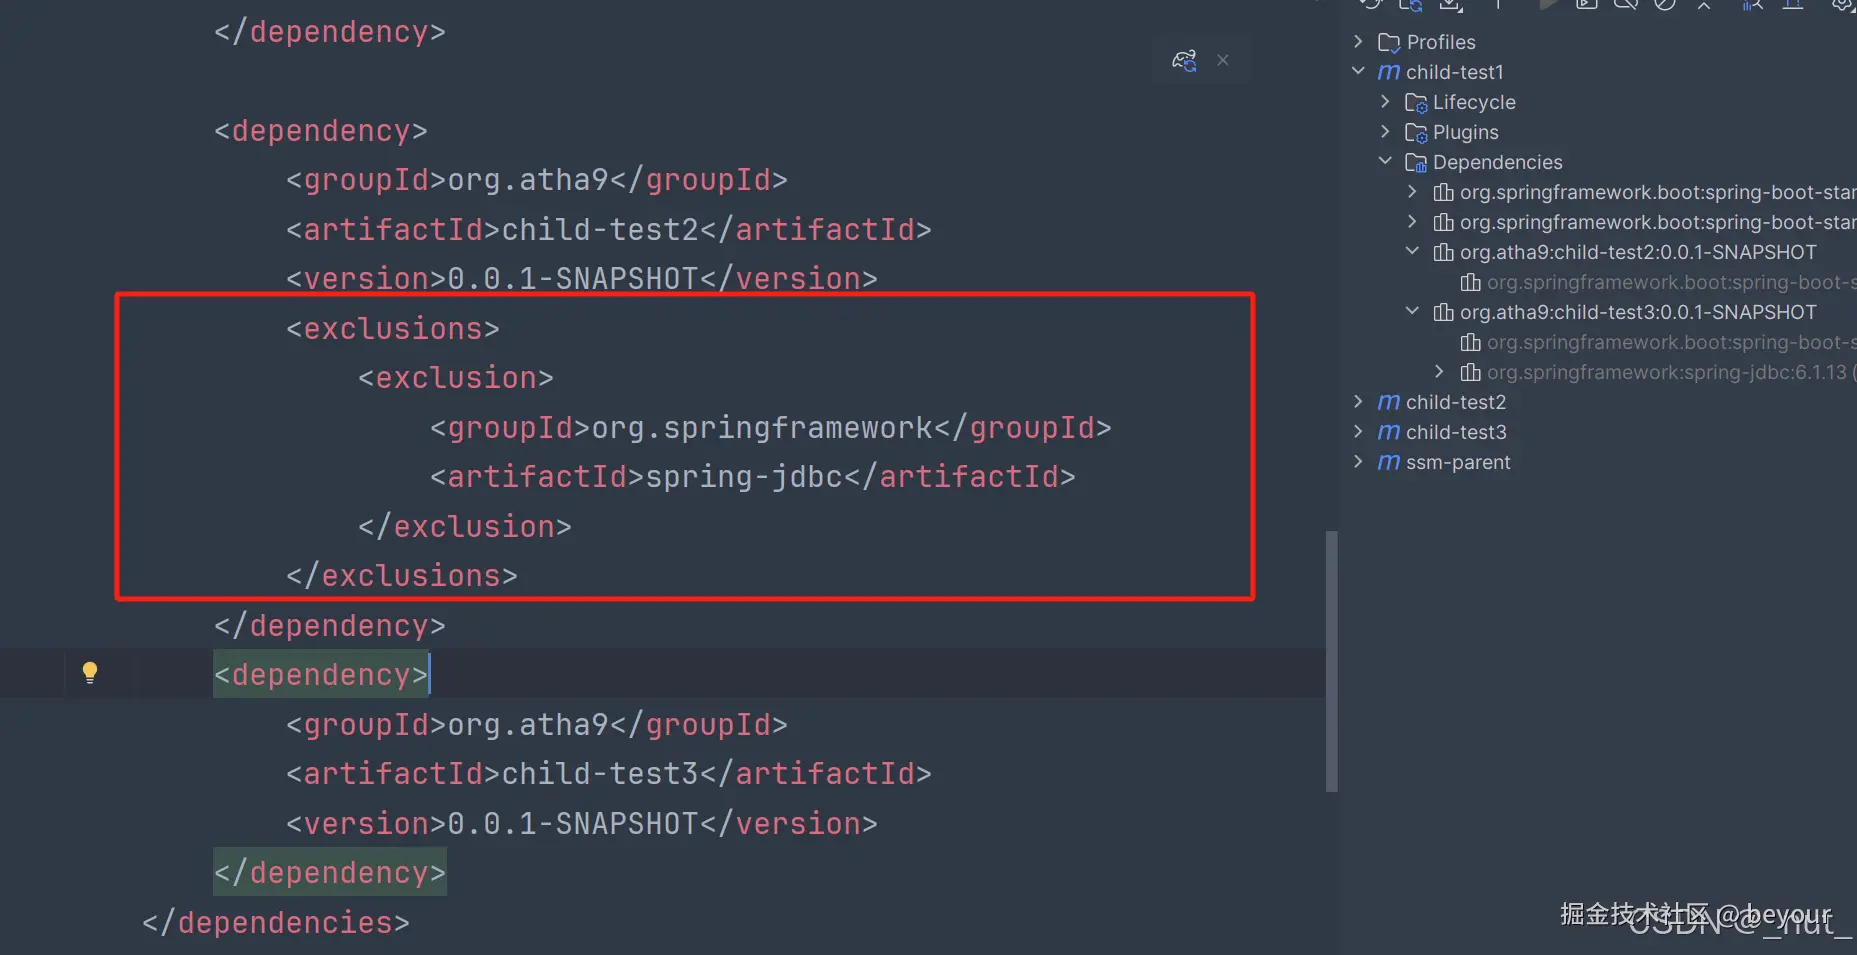Select the Plugins row label
Image resolution: width=1857 pixels, height=955 pixels.
click(1466, 132)
